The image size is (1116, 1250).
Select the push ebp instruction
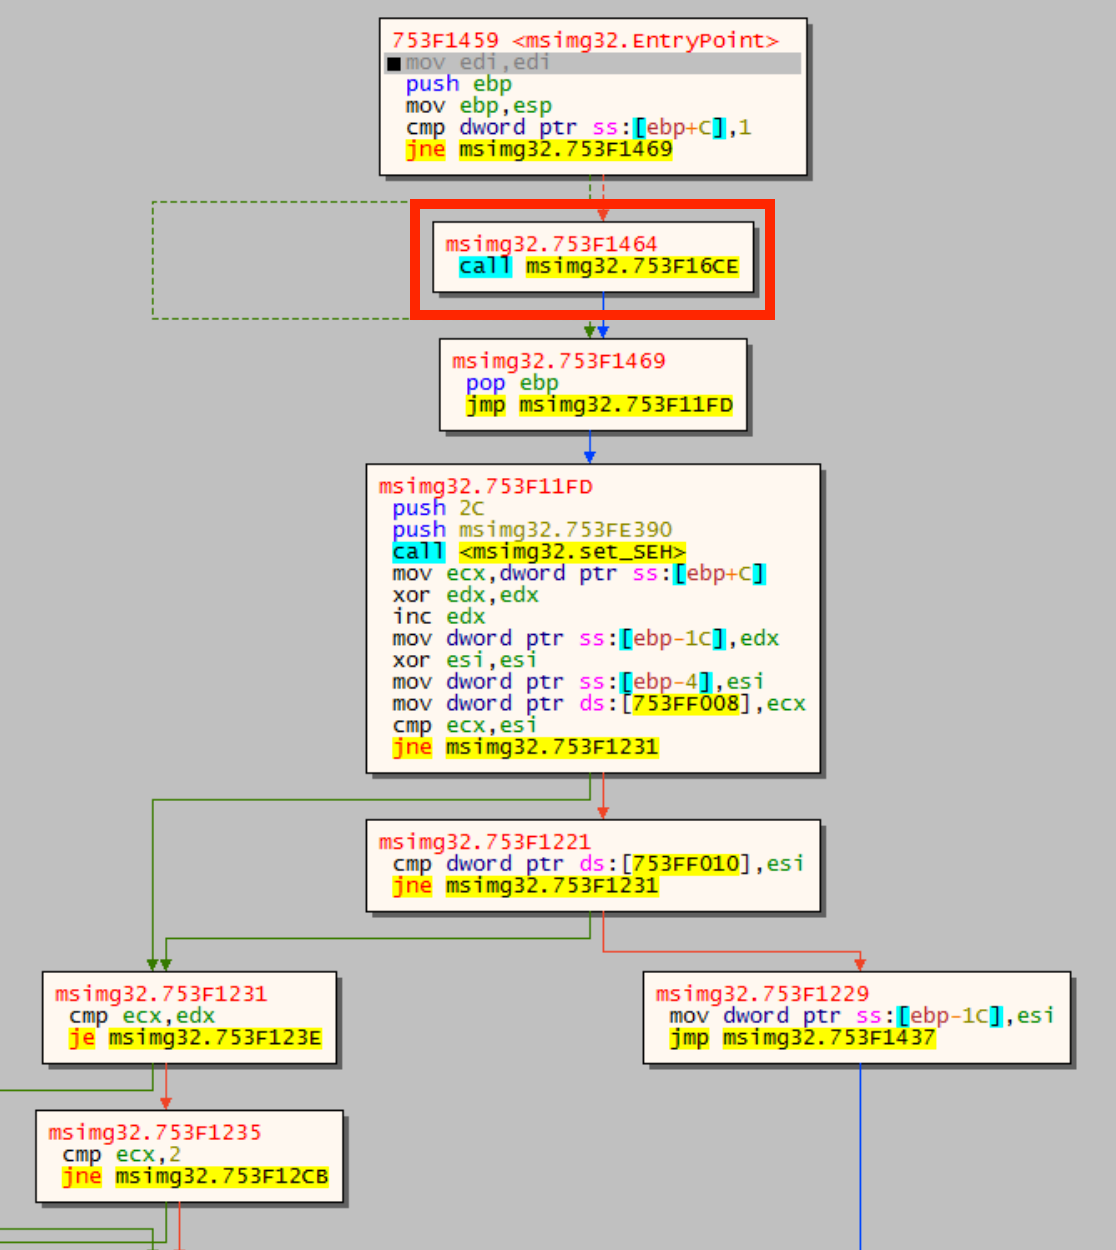(x=458, y=84)
